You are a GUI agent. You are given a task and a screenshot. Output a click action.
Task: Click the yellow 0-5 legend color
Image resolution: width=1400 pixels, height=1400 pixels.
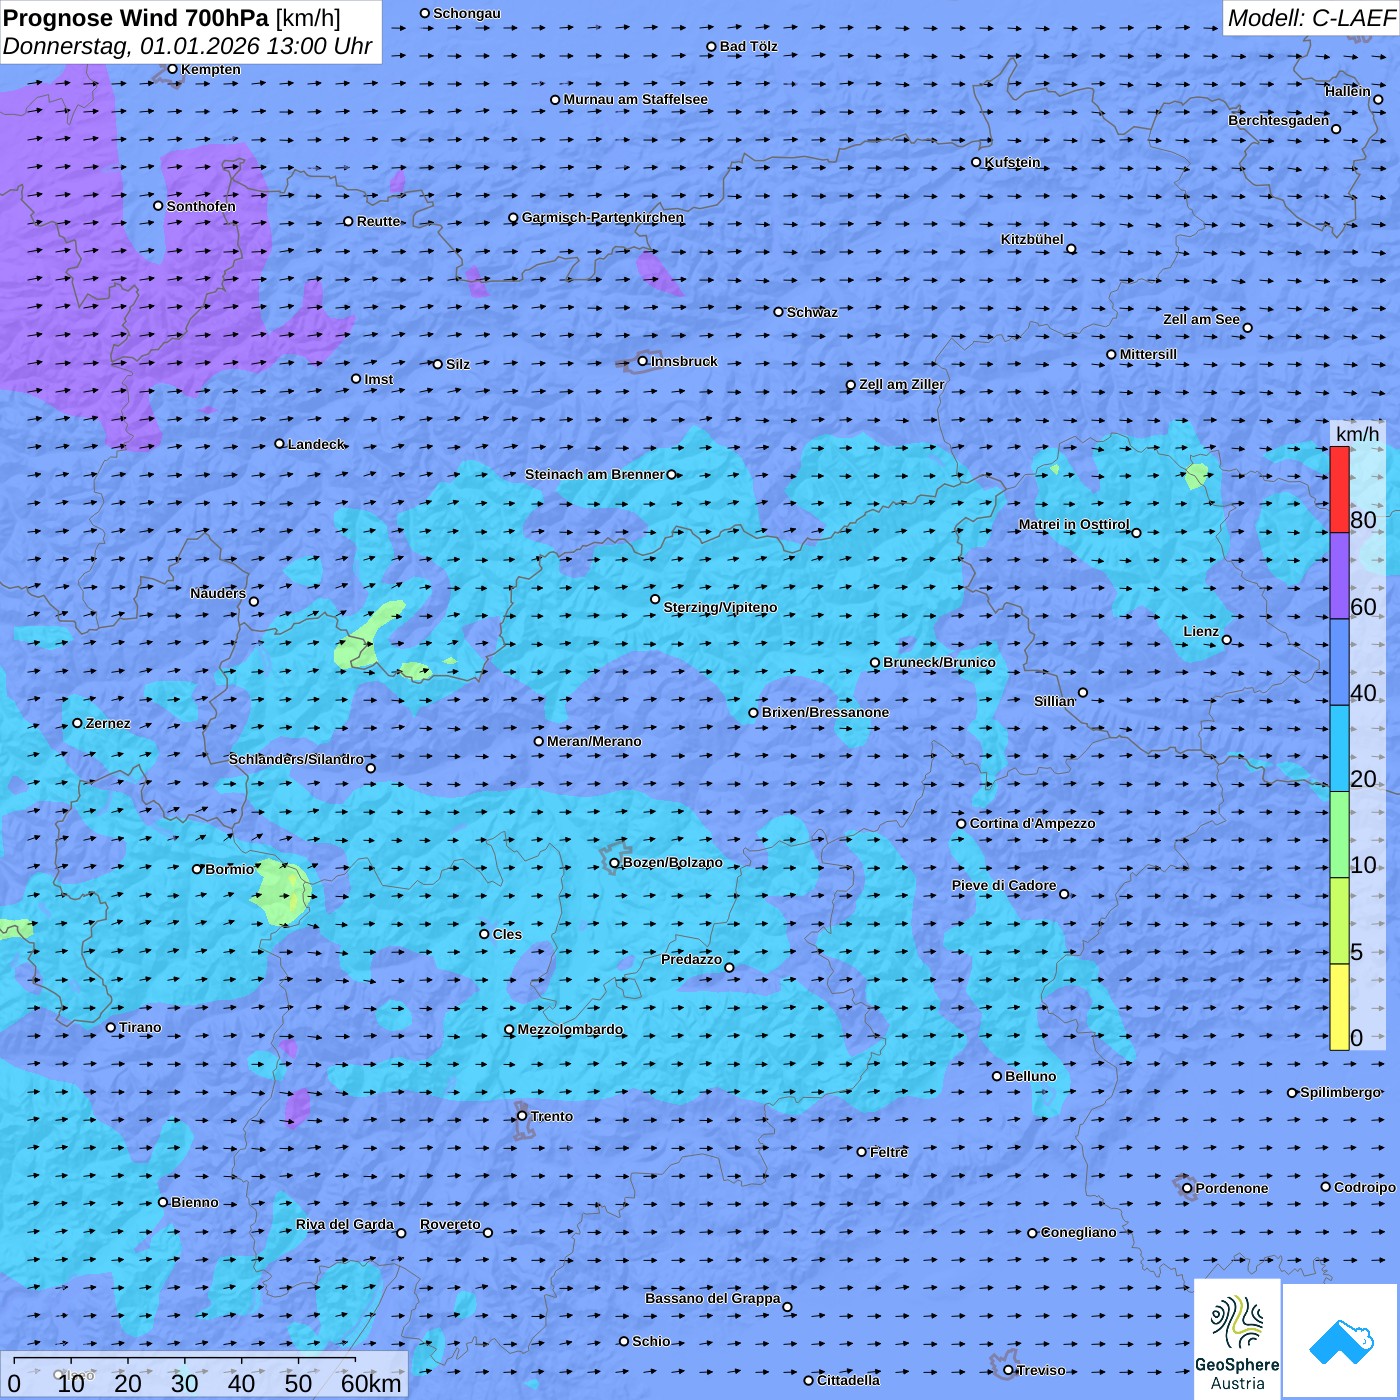pyautogui.click(x=1339, y=1007)
